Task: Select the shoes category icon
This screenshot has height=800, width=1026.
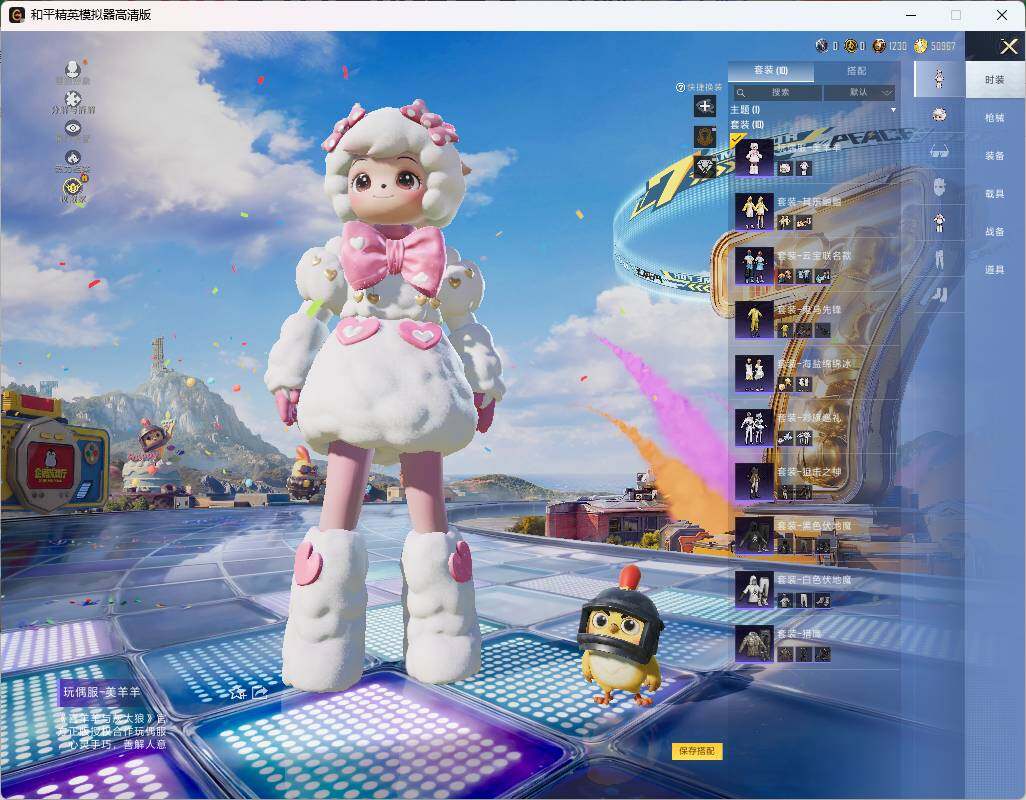Action: tap(939, 294)
